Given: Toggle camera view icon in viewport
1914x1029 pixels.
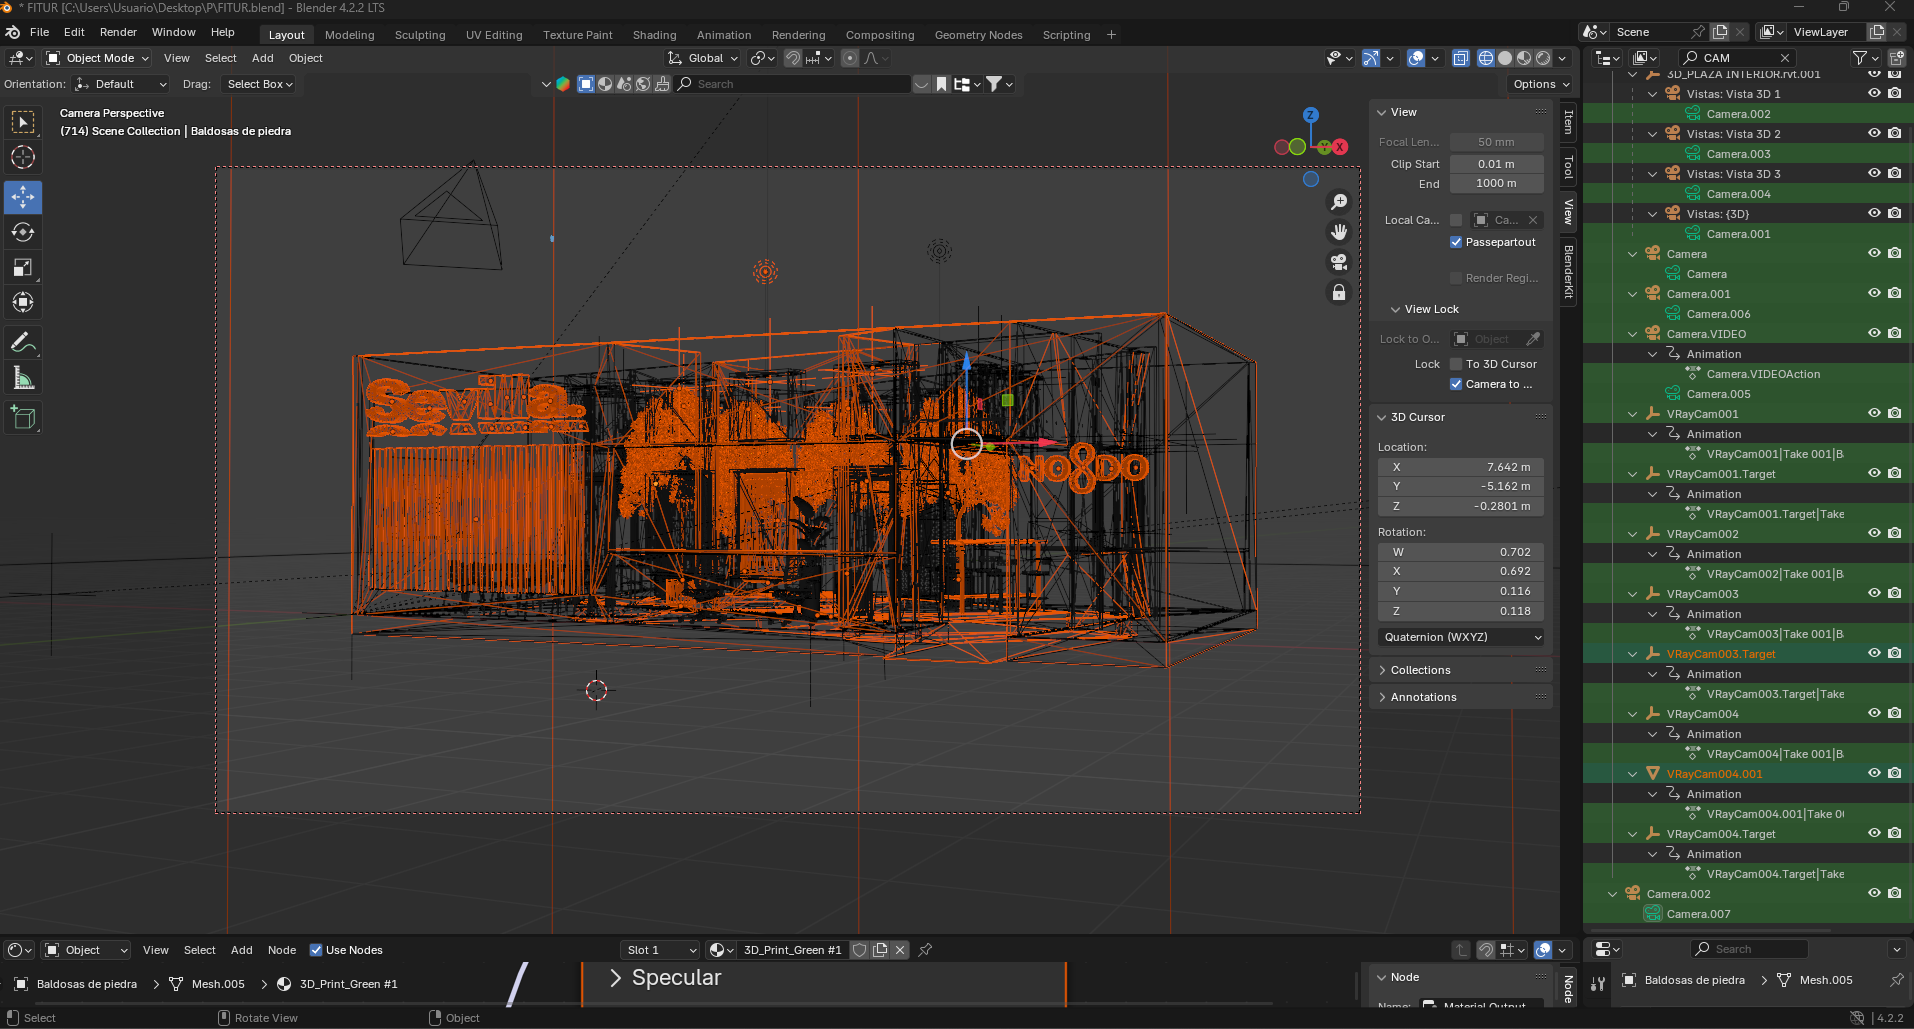Looking at the screenshot, I should pos(1338,262).
